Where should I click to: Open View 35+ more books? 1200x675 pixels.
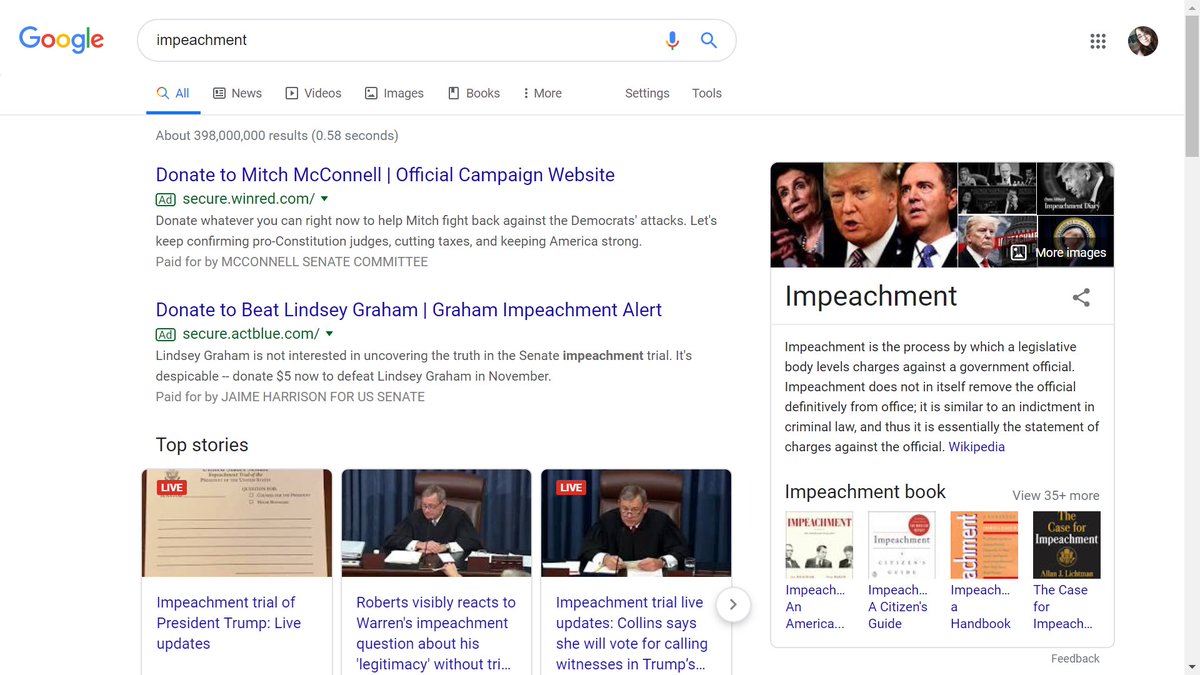1056,495
